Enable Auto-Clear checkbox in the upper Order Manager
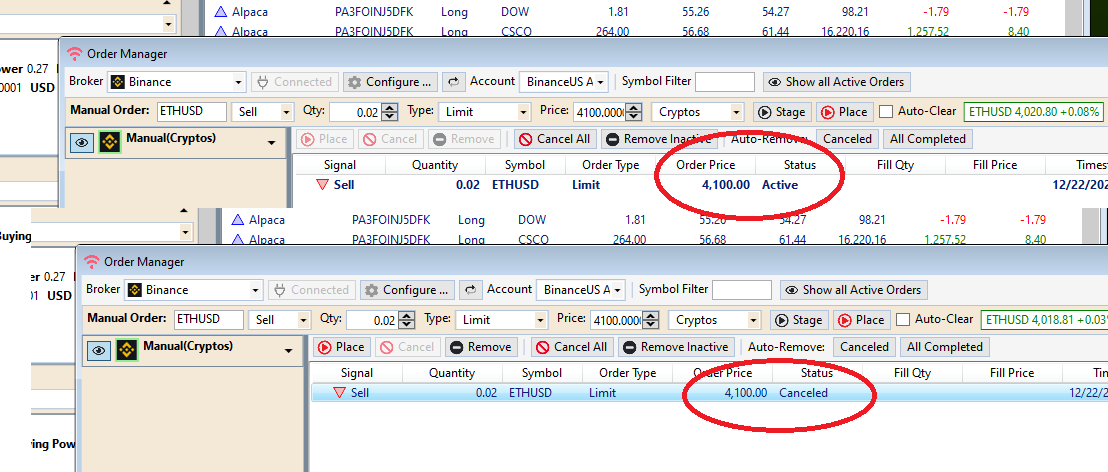This screenshot has width=1108, height=472. tap(886, 112)
